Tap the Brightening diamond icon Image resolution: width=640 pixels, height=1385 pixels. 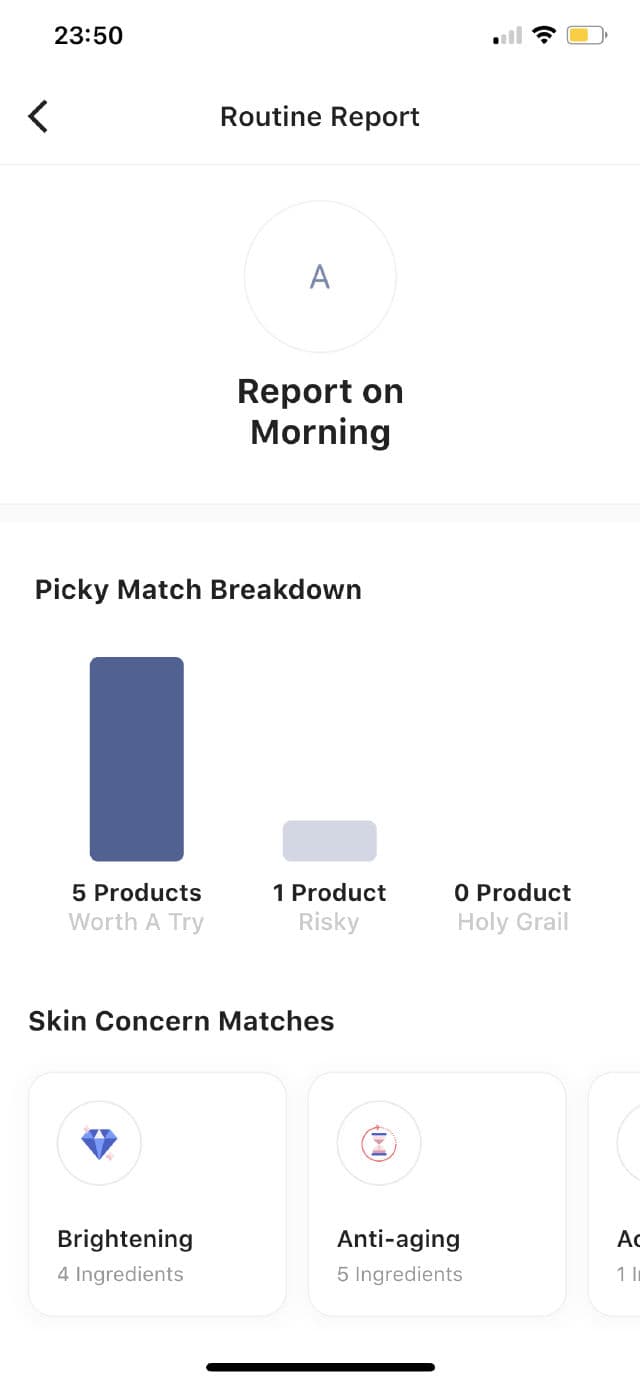coord(99,1142)
